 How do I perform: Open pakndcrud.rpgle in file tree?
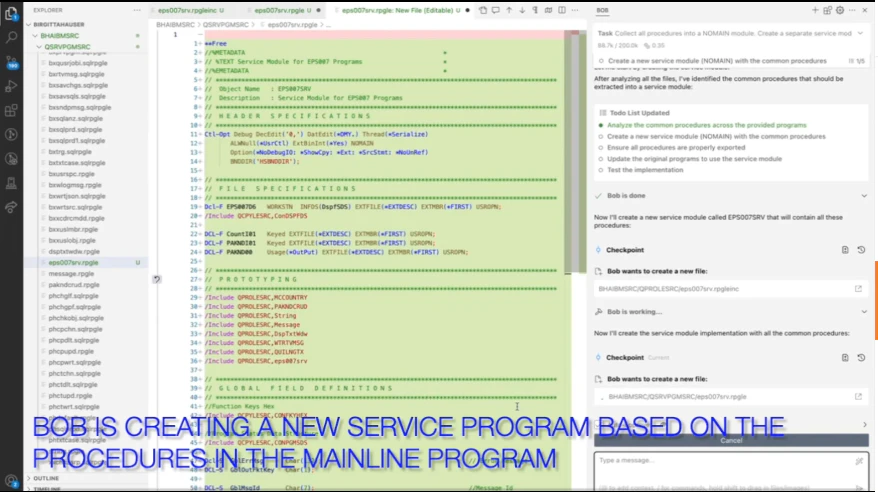74,285
